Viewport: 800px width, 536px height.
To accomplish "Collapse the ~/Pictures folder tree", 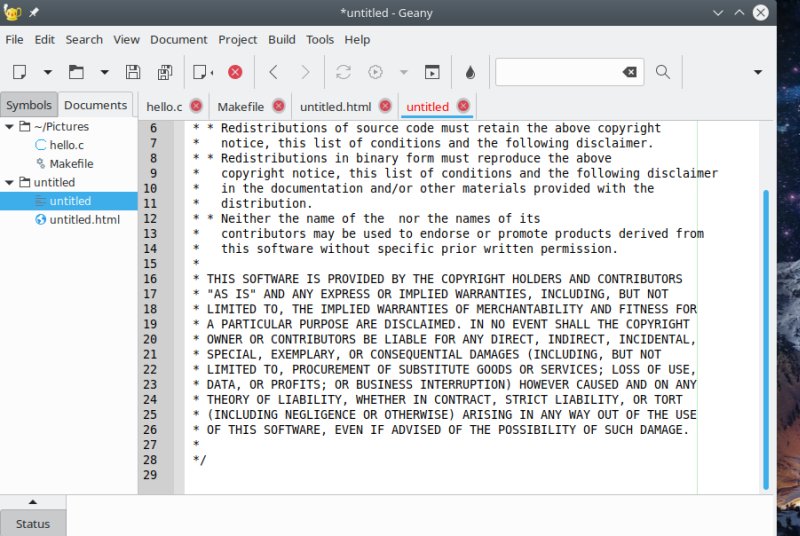I will pyautogui.click(x=9, y=126).
